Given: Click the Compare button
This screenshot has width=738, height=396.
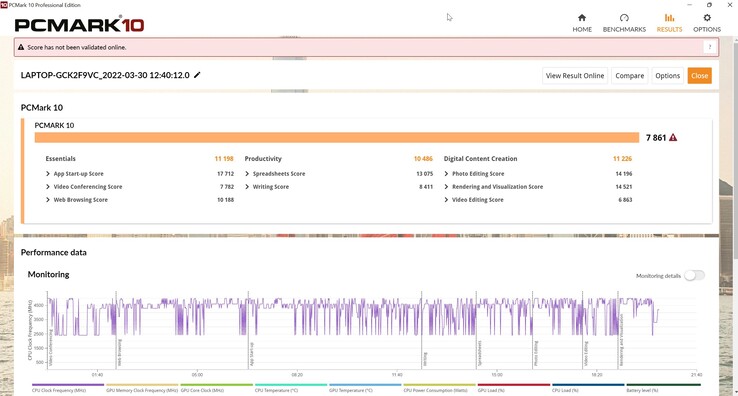Looking at the screenshot, I should tap(629, 76).
